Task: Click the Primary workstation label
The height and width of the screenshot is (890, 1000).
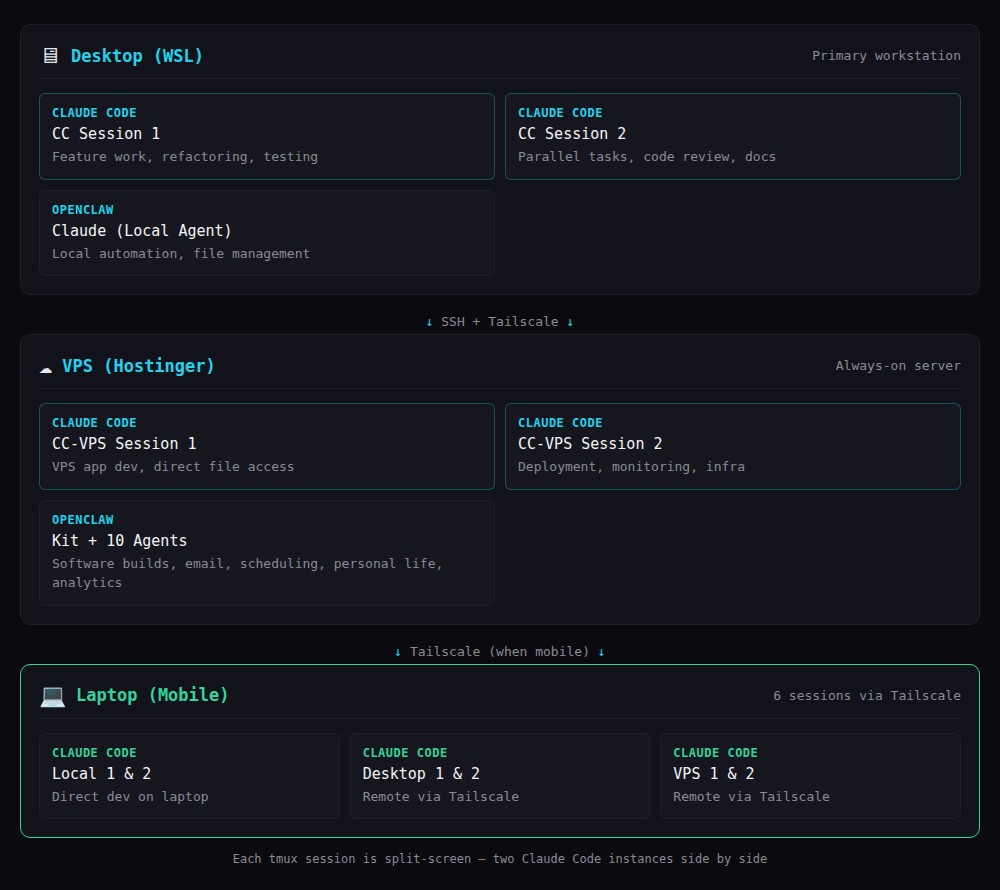Action: (x=886, y=56)
